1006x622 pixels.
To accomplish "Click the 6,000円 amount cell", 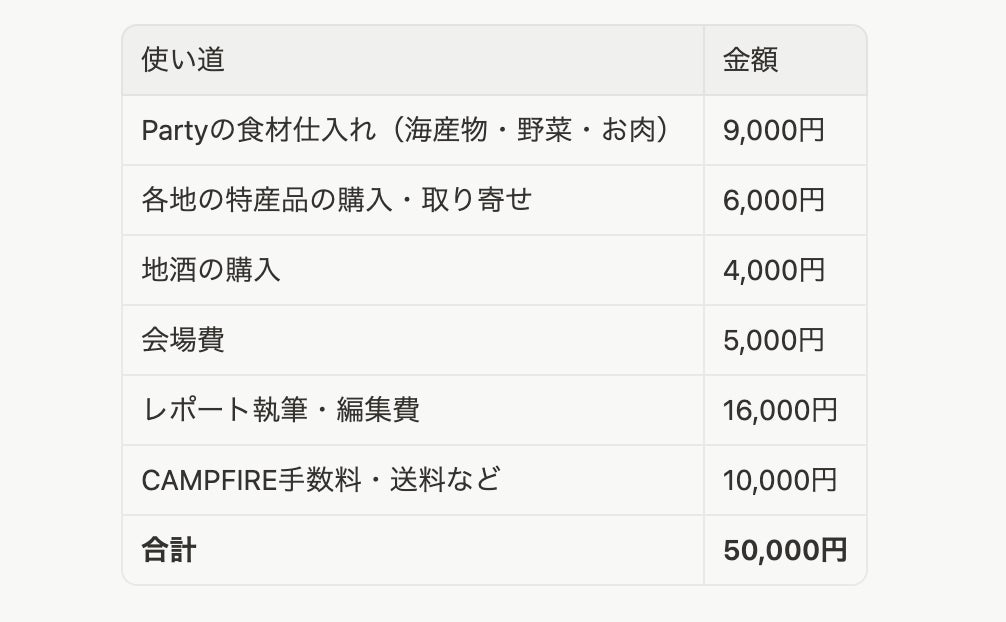I will point(773,200).
